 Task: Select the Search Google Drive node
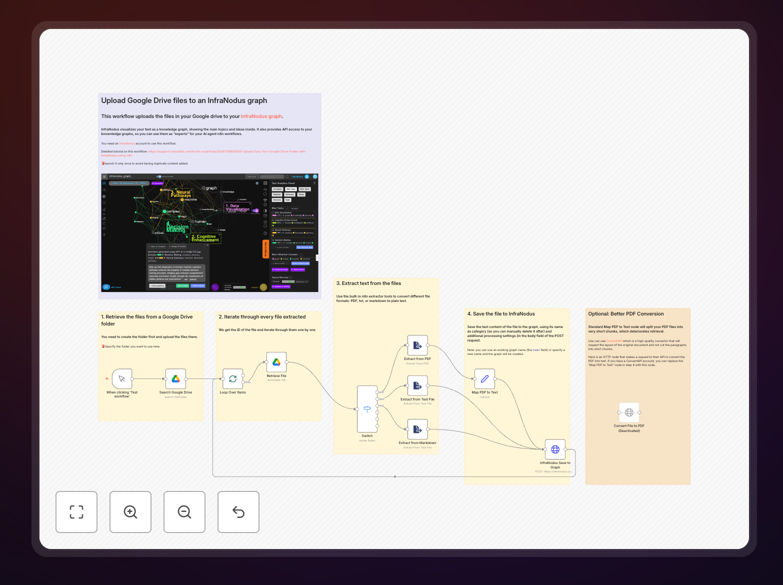176,379
